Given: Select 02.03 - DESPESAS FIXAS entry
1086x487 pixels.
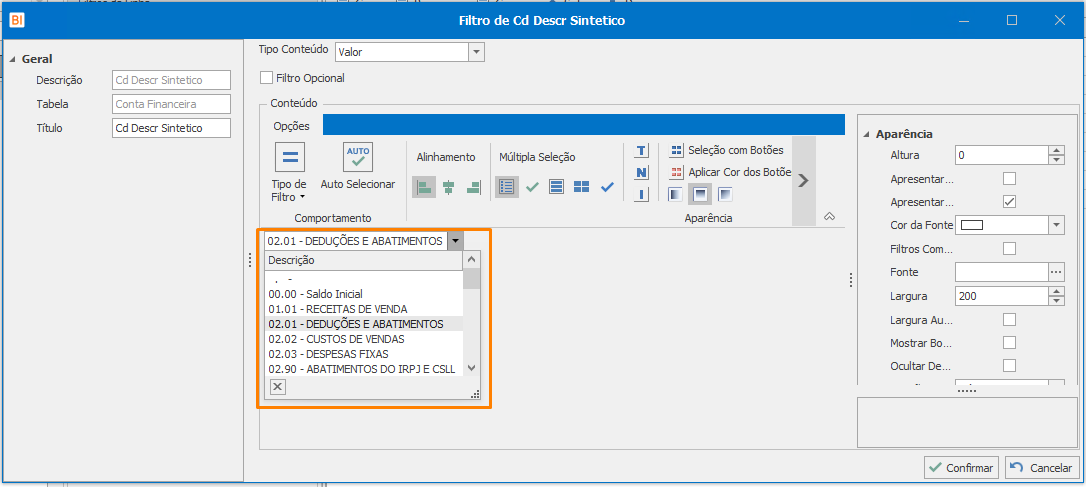Looking at the screenshot, I should click(364, 354).
